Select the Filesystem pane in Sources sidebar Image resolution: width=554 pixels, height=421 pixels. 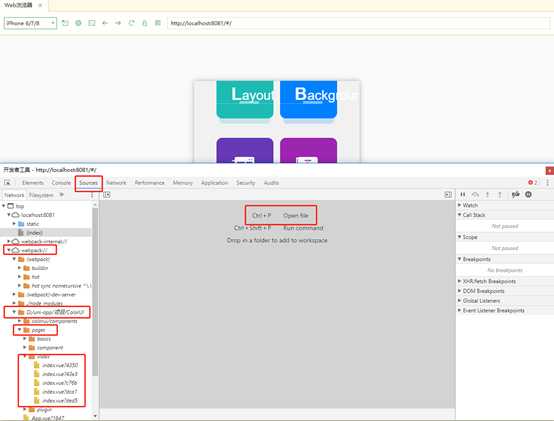click(41, 195)
